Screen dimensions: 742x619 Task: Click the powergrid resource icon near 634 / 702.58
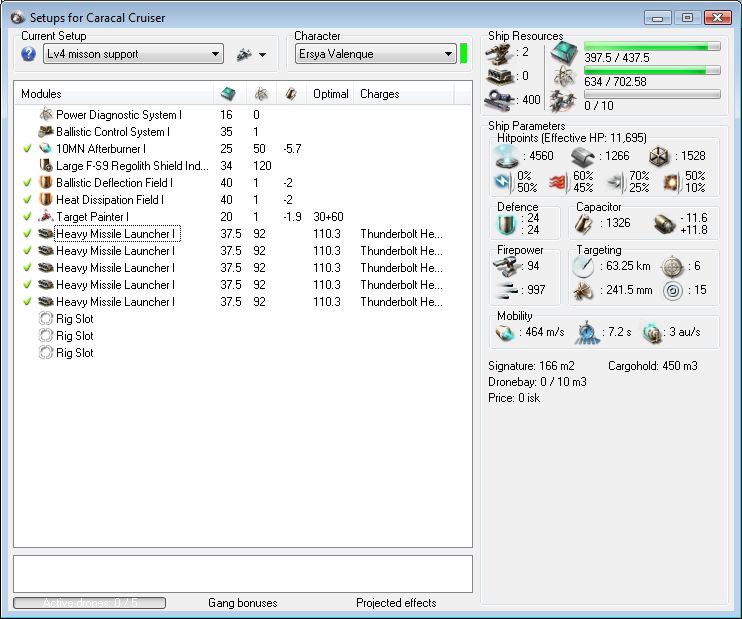coord(564,76)
